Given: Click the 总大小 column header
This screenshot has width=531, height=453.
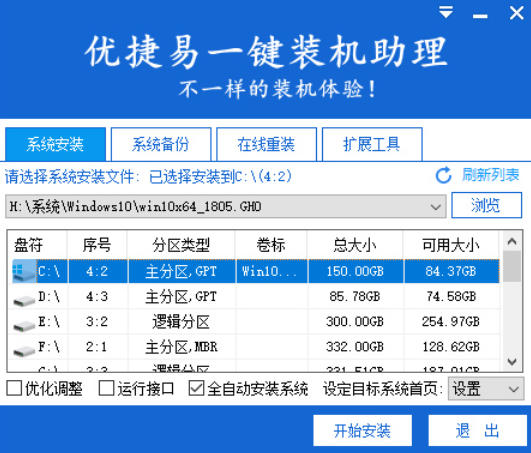Looking at the screenshot, I should coord(355,245).
